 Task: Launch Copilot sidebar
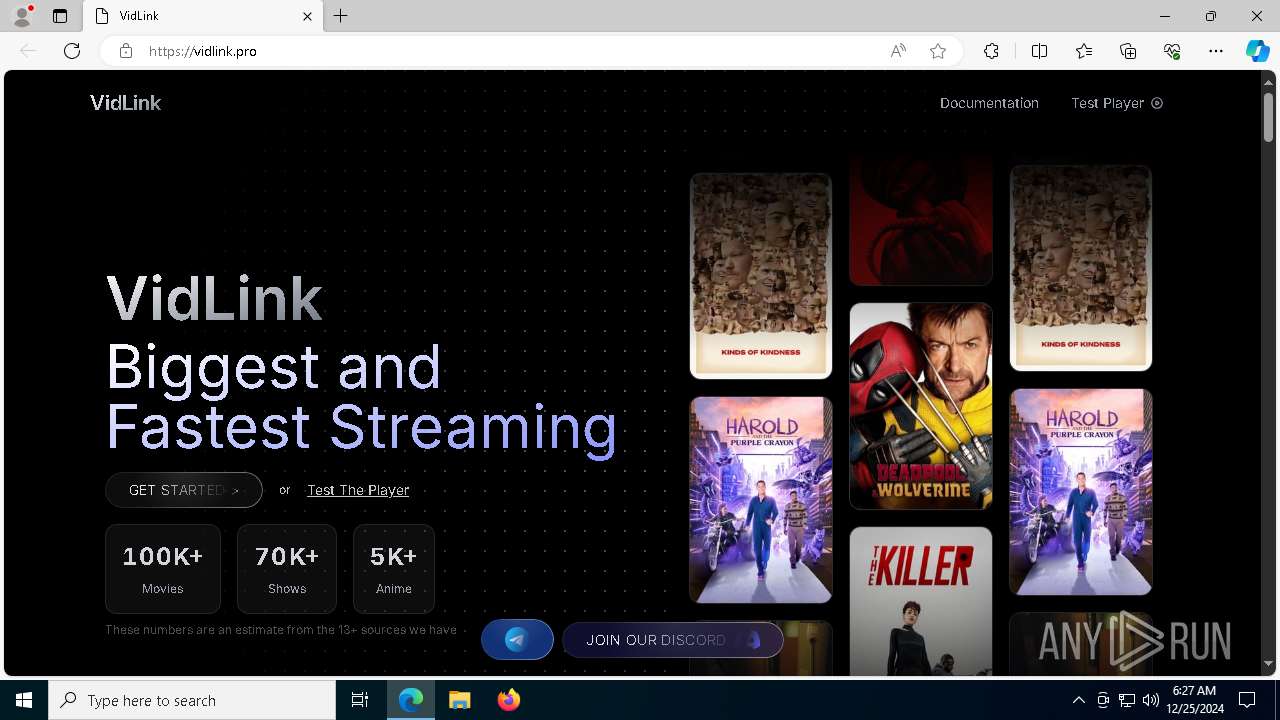(x=1257, y=51)
